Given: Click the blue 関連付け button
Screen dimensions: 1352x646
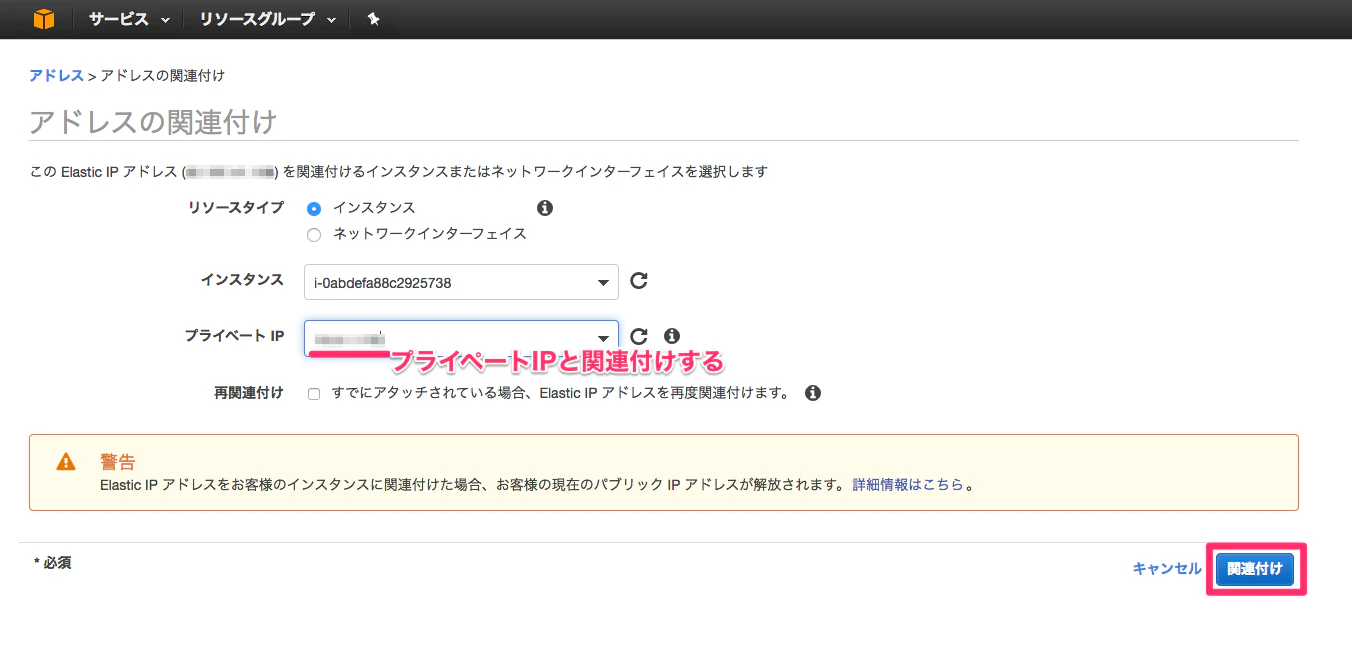Looking at the screenshot, I should click(1255, 569).
